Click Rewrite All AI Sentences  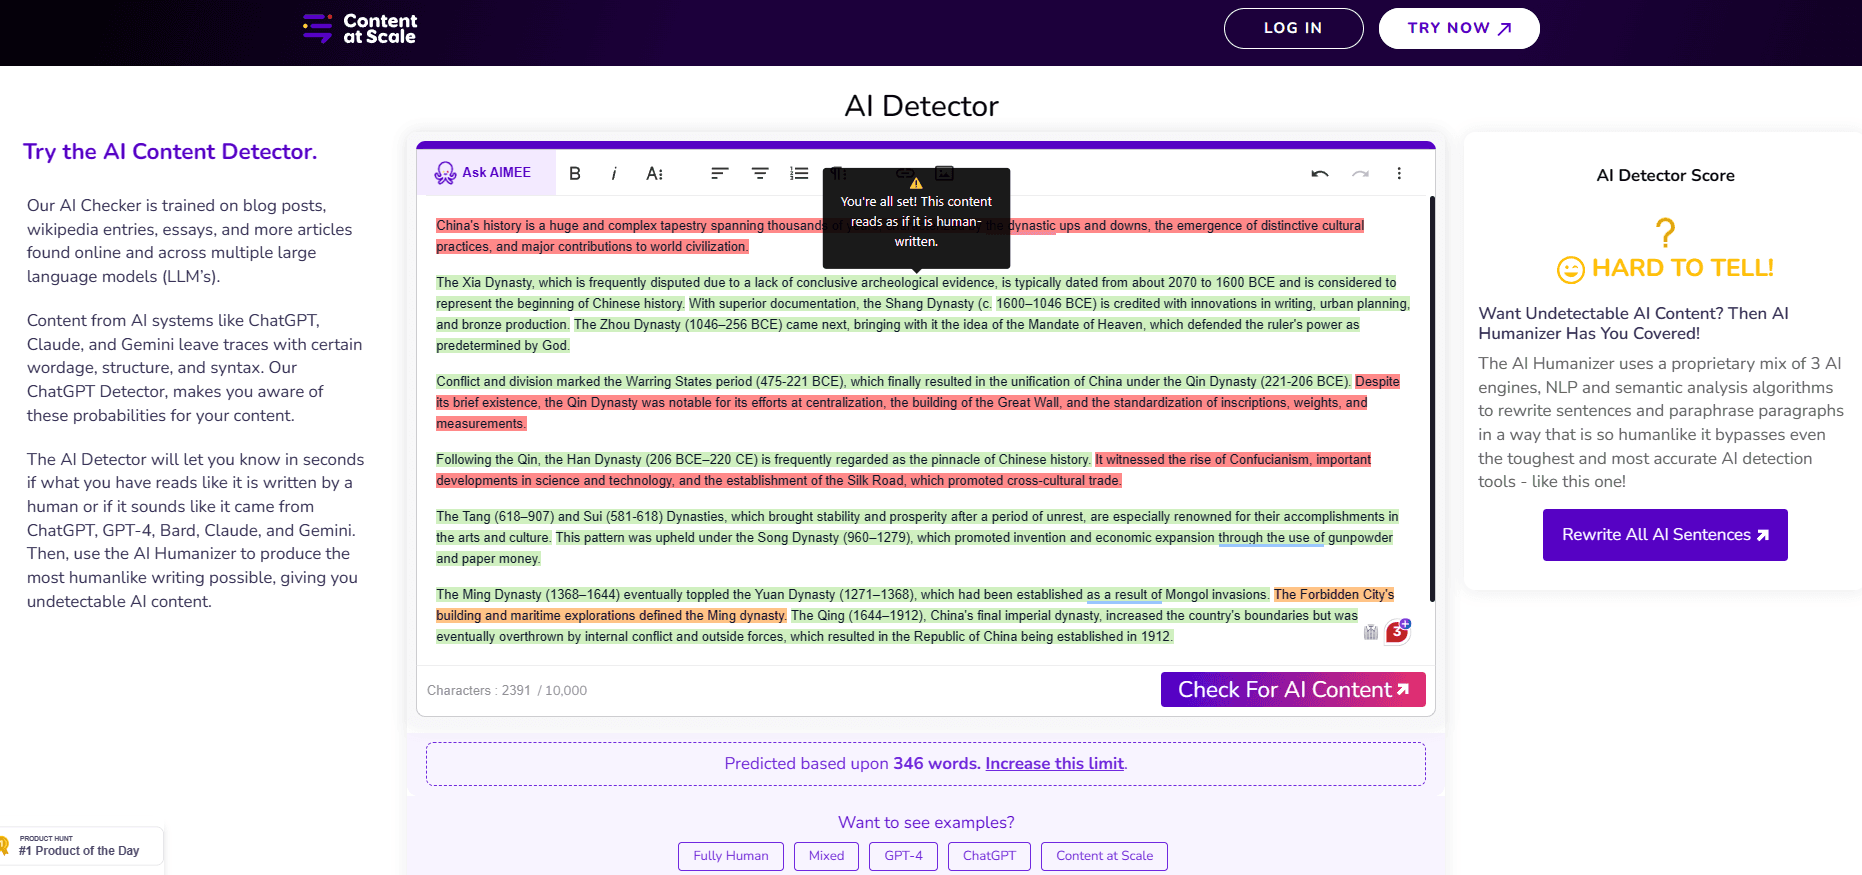(x=1664, y=535)
